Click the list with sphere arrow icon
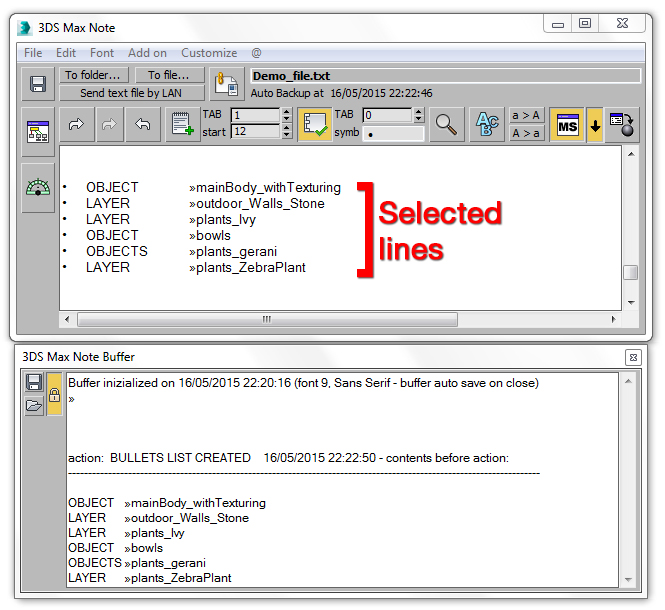Image resolution: width=665 pixels, height=610 pixels. pyautogui.click(x=622, y=124)
